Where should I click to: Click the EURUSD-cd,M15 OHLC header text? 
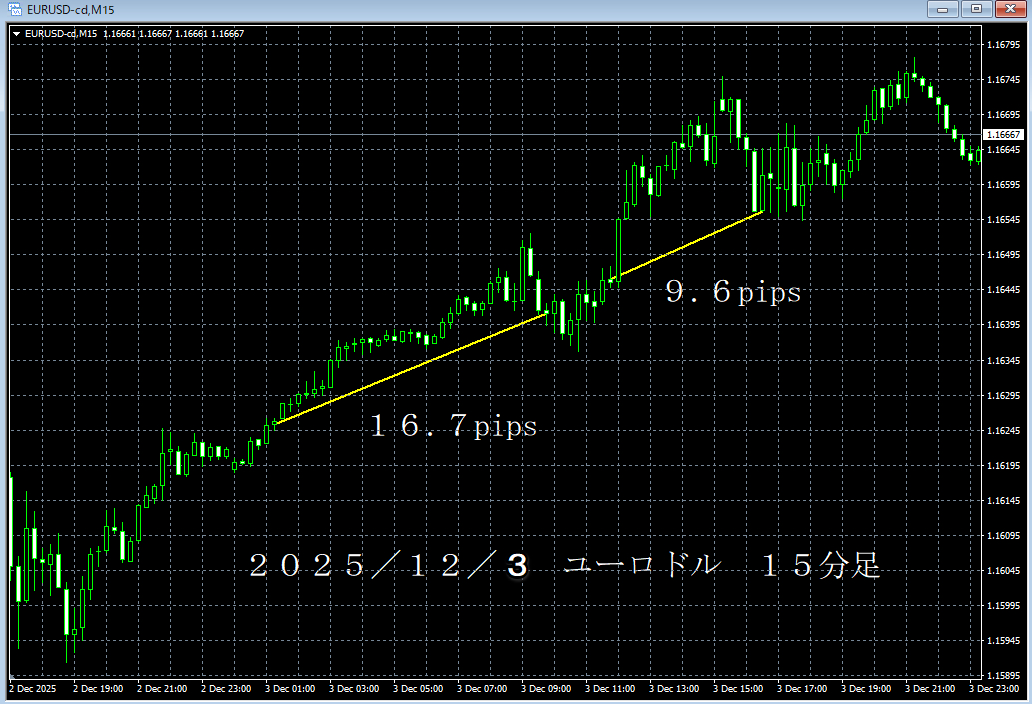[x=134, y=34]
